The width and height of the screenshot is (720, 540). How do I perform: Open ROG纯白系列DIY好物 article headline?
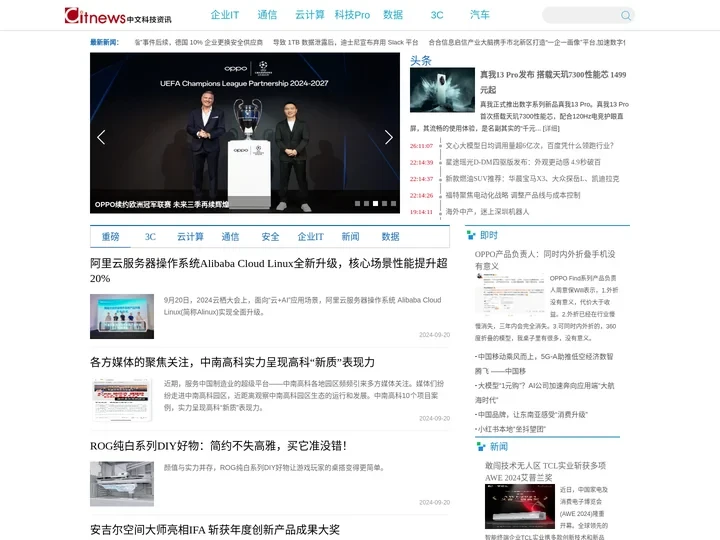218,446
